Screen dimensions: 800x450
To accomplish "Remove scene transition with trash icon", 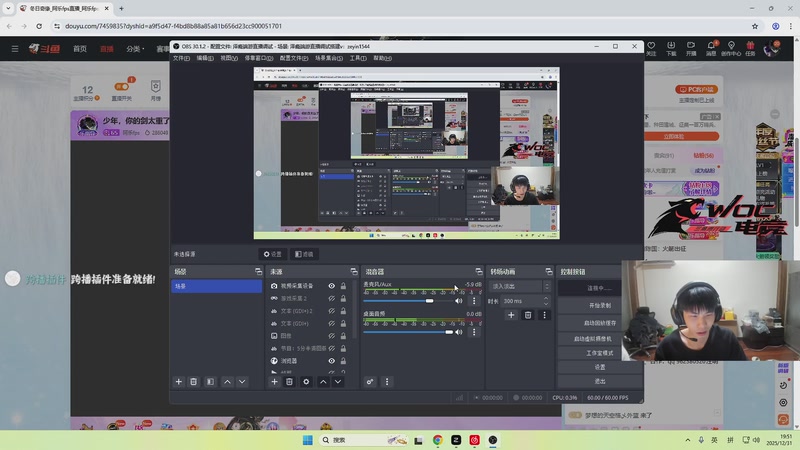I will pyautogui.click(x=528, y=315).
